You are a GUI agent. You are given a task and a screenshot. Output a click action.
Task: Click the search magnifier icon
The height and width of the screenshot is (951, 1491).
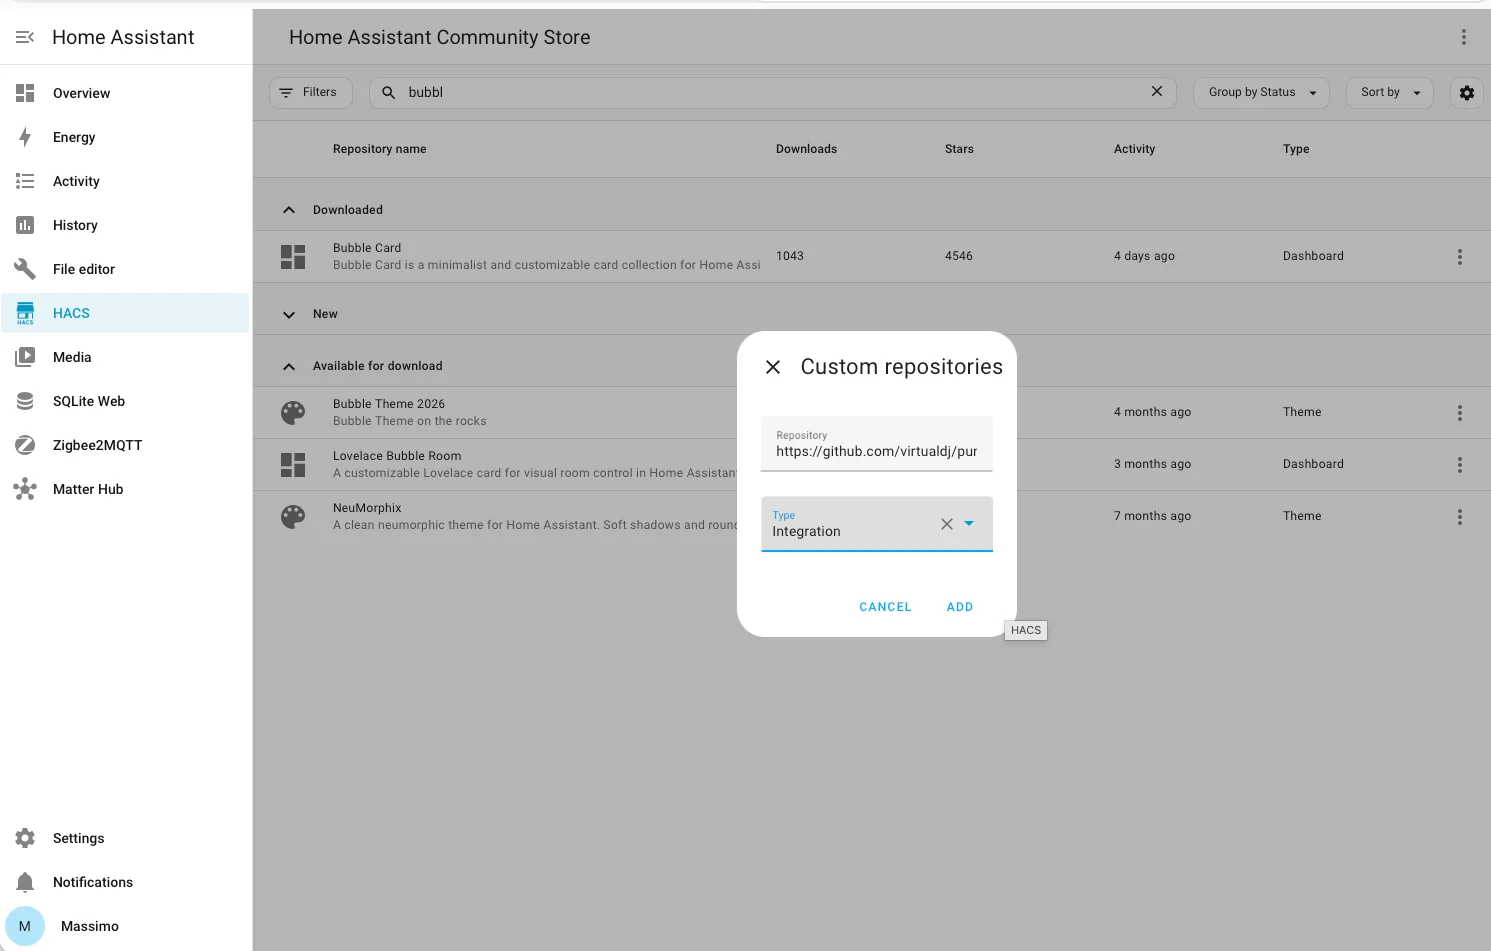[389, 92]
